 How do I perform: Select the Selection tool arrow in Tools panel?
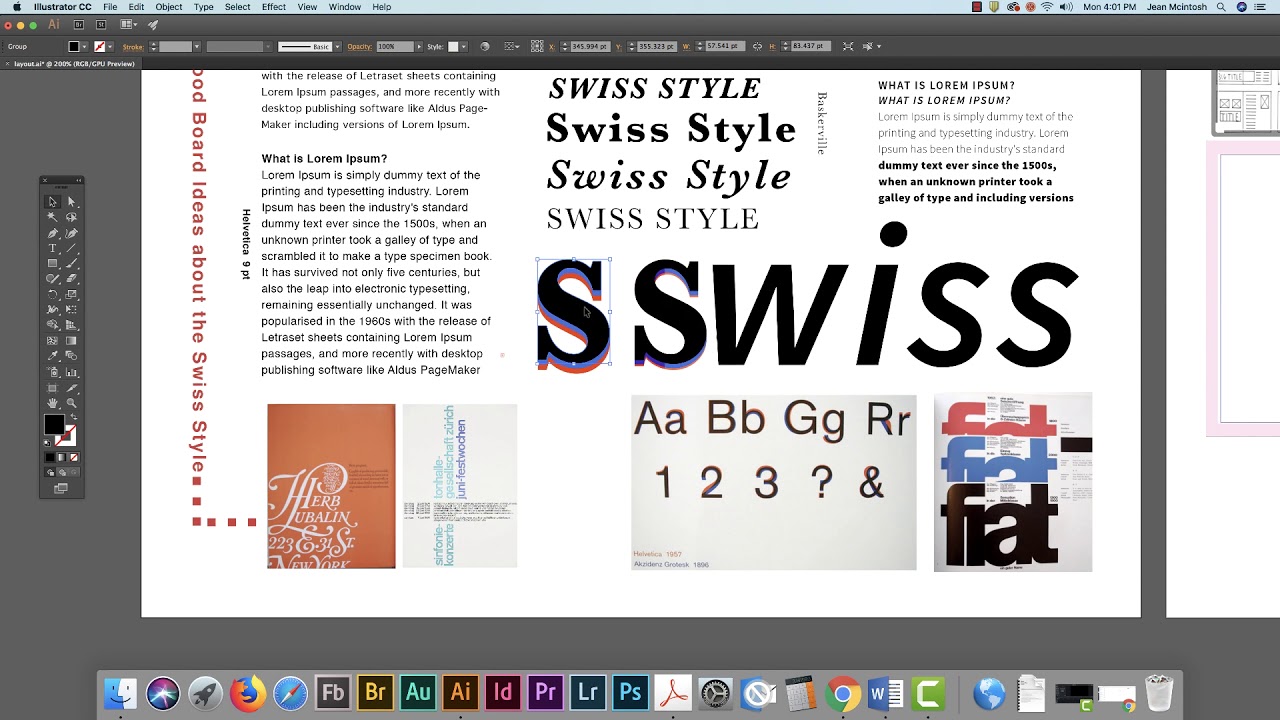point(52,201)
